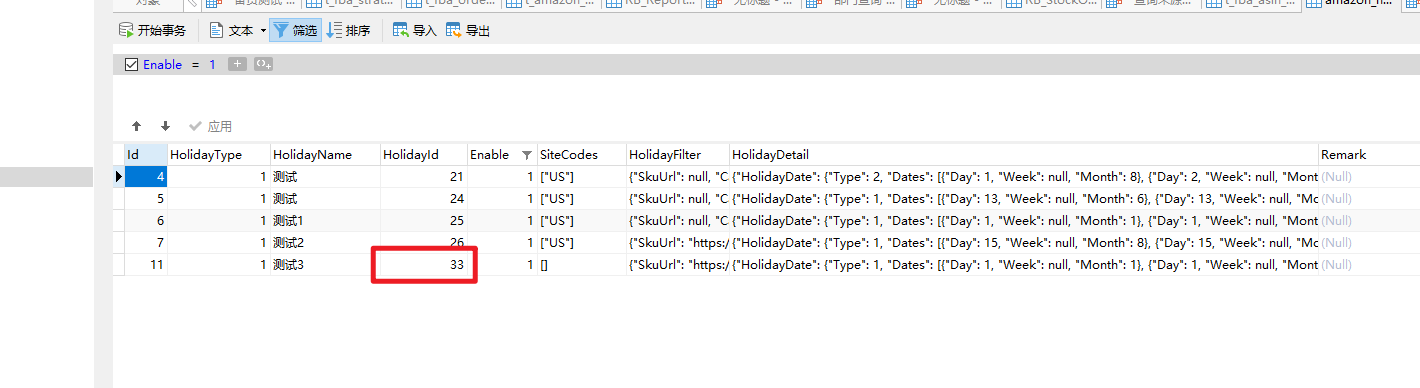Select the HolidayId cell 33
This screenshot has height=388, width=1420.
click(424, 264)
